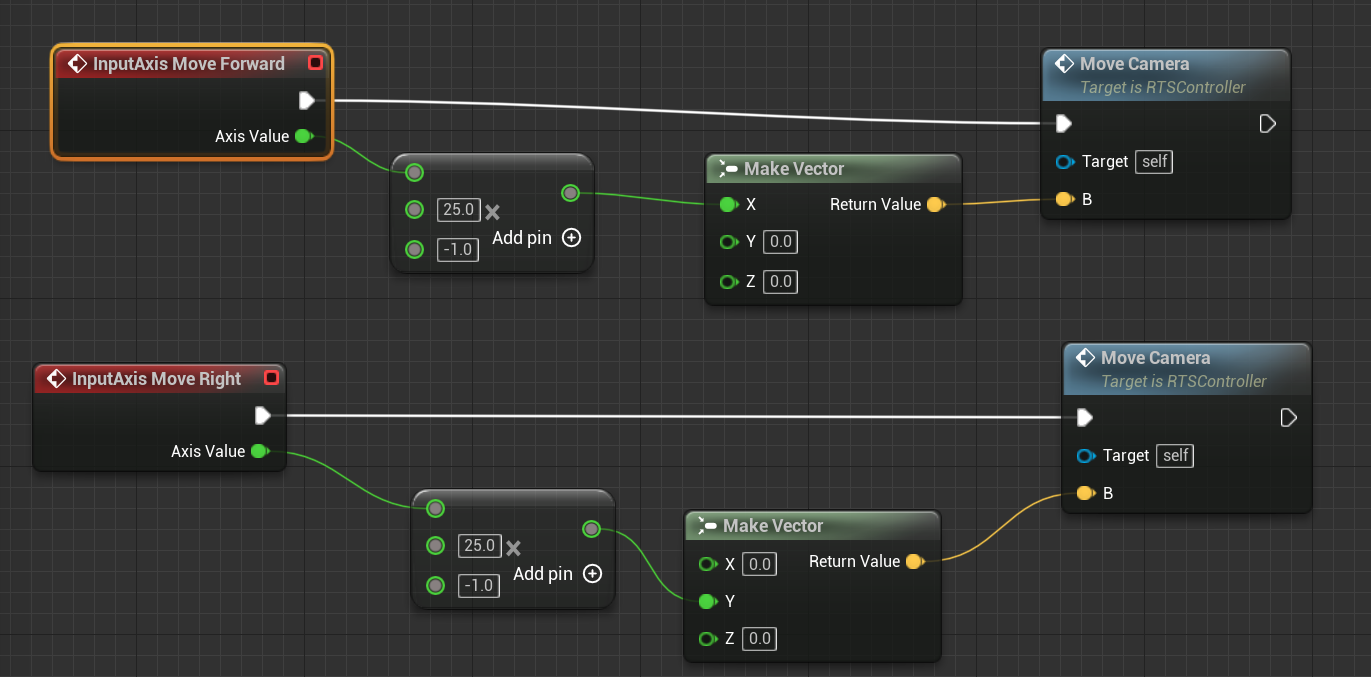This screenshot has height=677, width=1371.
Task: Click the exec output pin of InputAxis Move Forward
Action: click(307, 100)
